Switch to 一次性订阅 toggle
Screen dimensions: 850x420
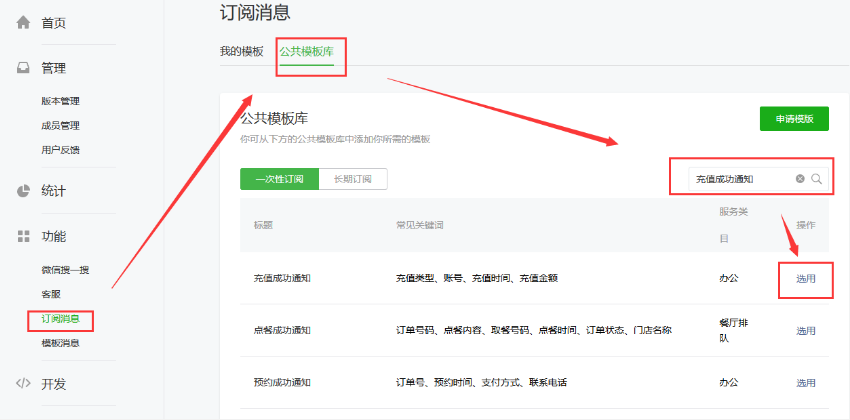(x=279, y=179)
